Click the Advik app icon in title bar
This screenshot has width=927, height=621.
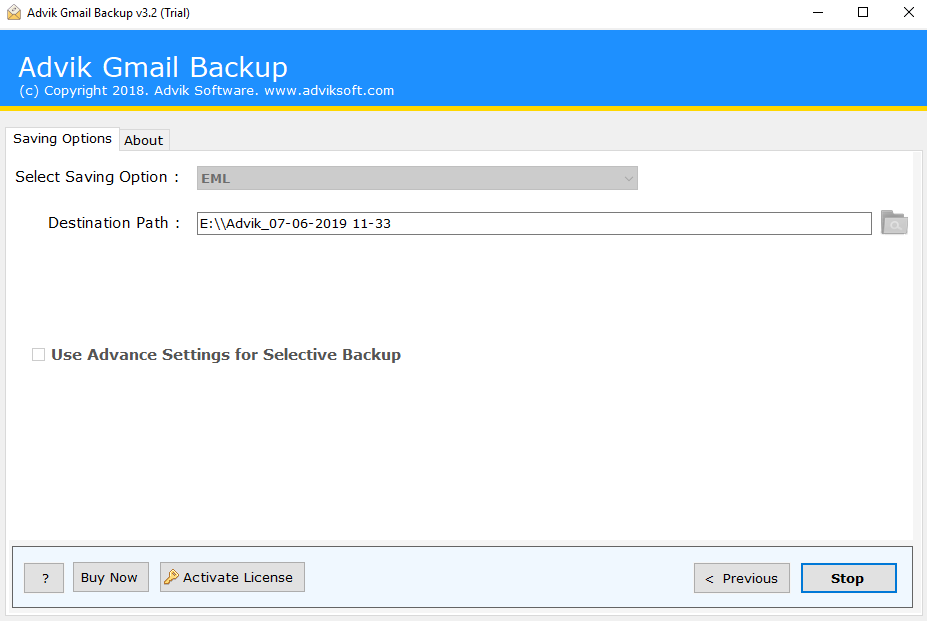[x=14, y=12]
